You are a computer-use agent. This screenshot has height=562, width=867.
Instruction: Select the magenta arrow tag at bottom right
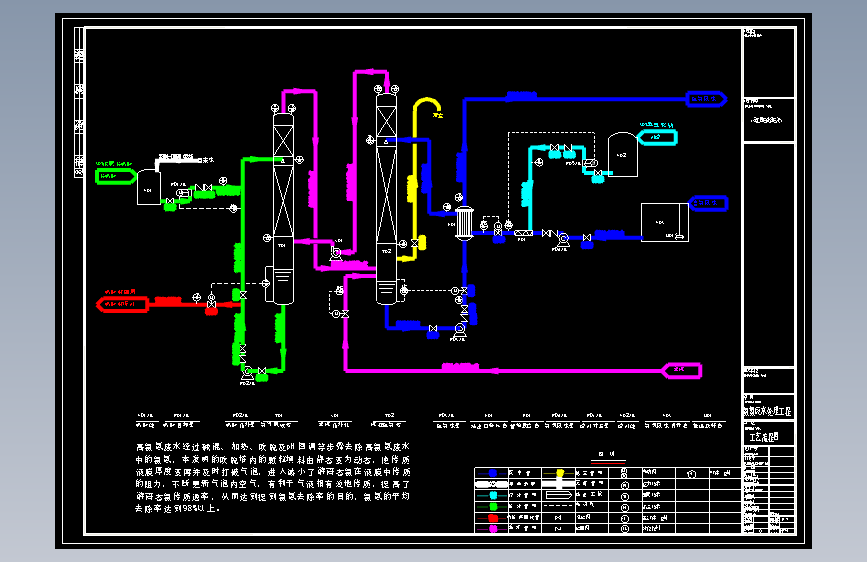pyautogui.click(x=682, y=370)
